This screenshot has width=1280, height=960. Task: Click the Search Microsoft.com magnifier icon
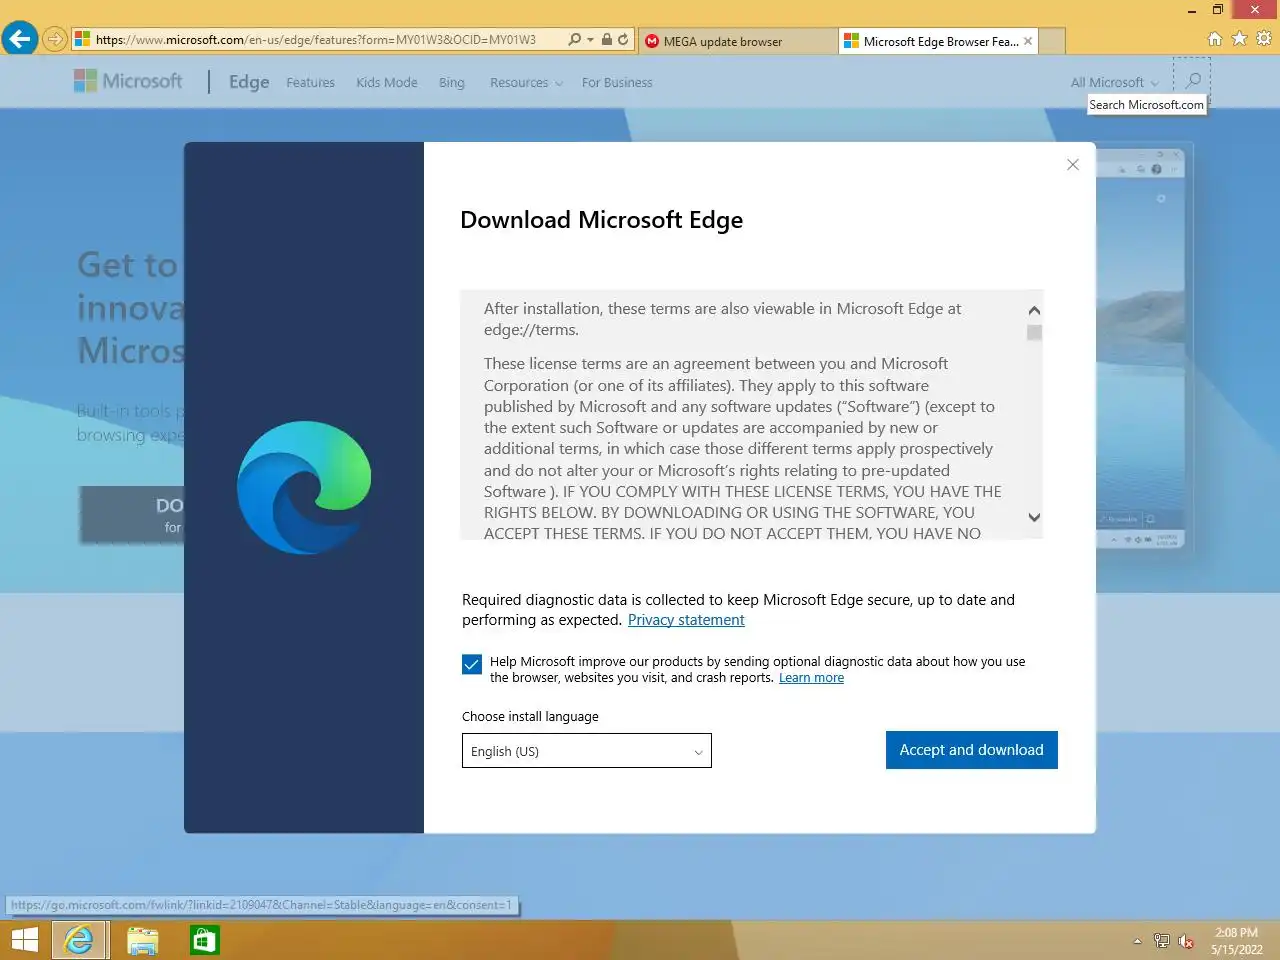[1193, 80]
